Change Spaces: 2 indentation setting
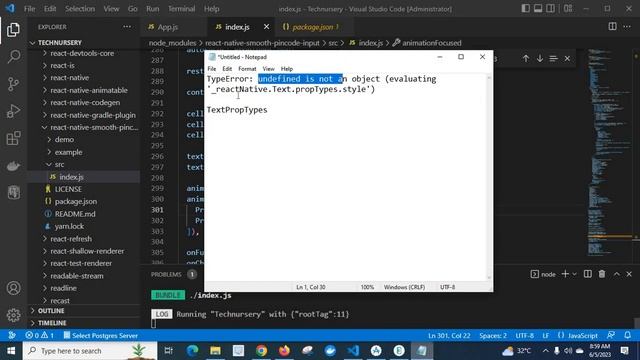This screenshot has width=640, height=360. click(x=493, y=336)
